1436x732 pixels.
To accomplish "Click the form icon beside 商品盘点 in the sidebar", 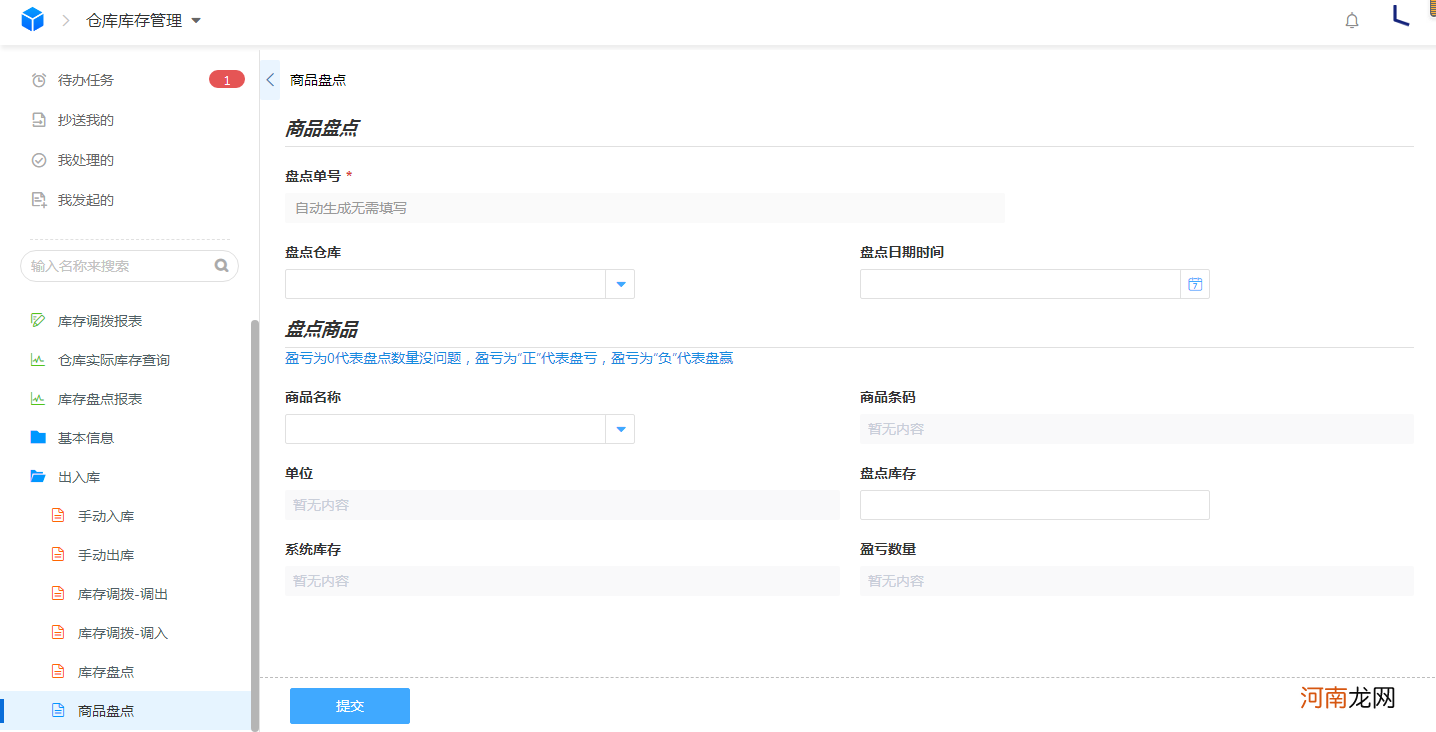I will click(x=58, y=711).
